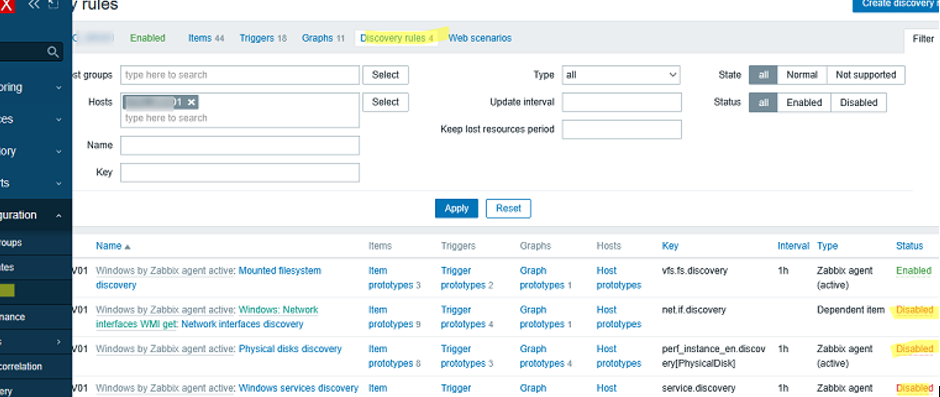Screen dimensions: 940x397
Task: Reset the filter
Action: 508,208
